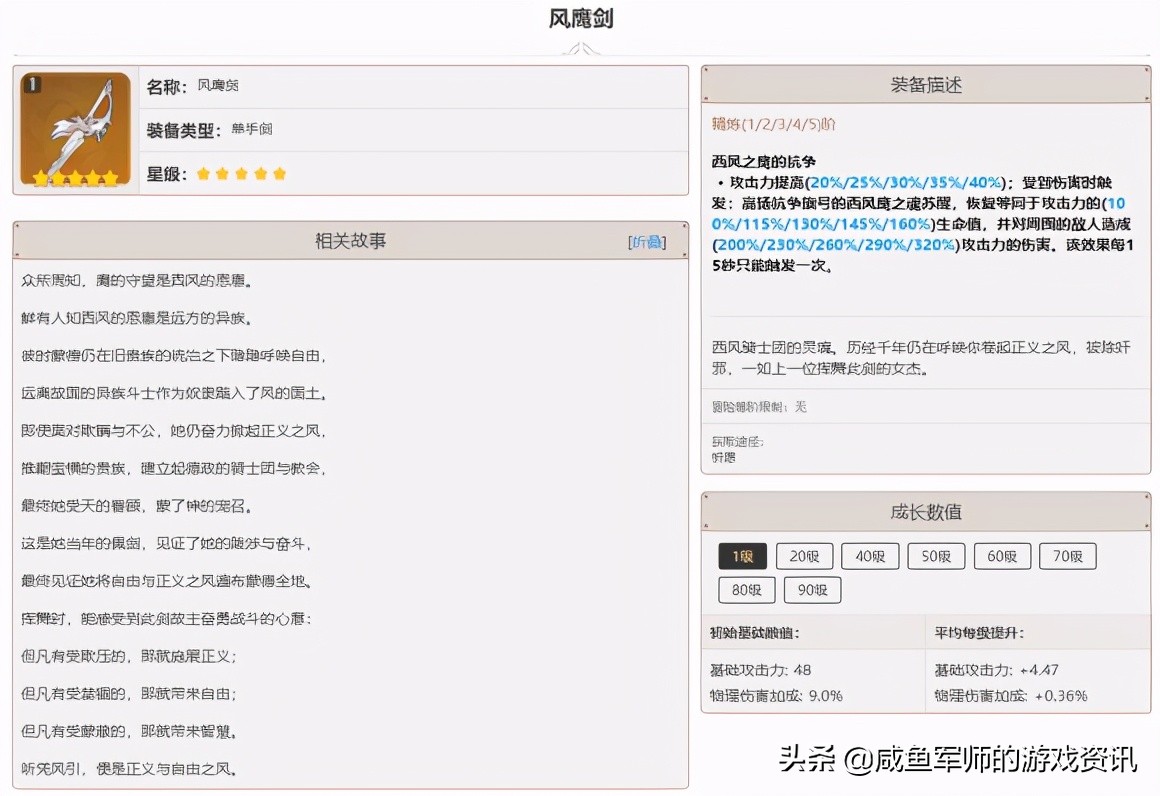Select the 90级 level option
This screenshot has width=1160, height=796.
pyautogui.click(x=812, y=590)
